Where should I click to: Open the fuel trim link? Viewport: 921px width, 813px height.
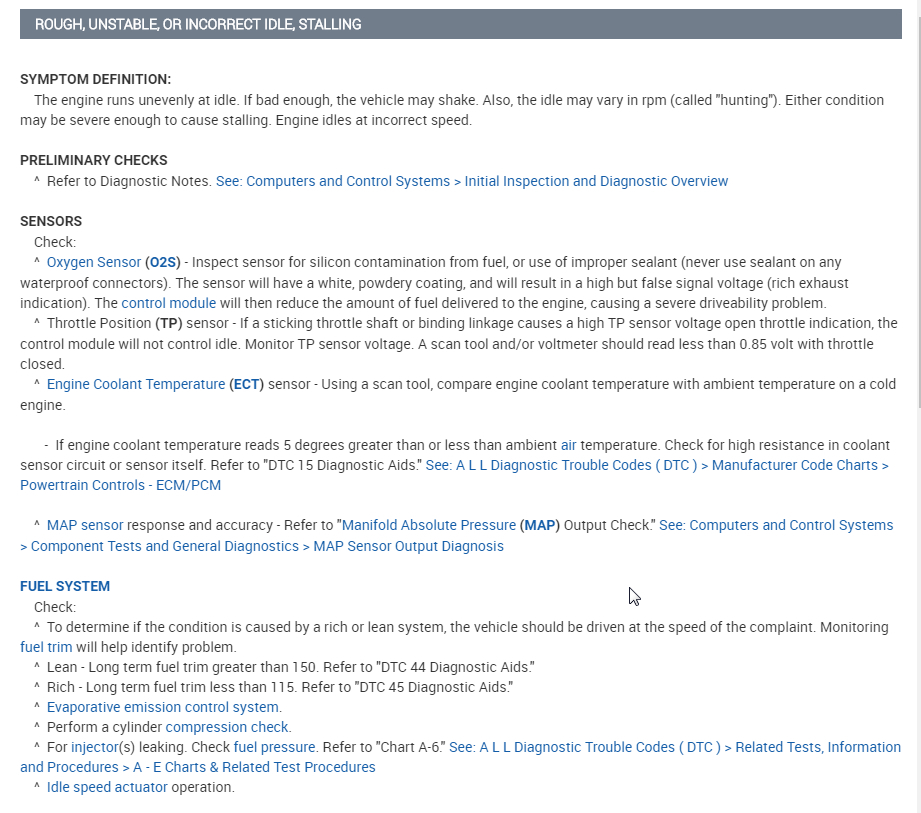point(46,647)
